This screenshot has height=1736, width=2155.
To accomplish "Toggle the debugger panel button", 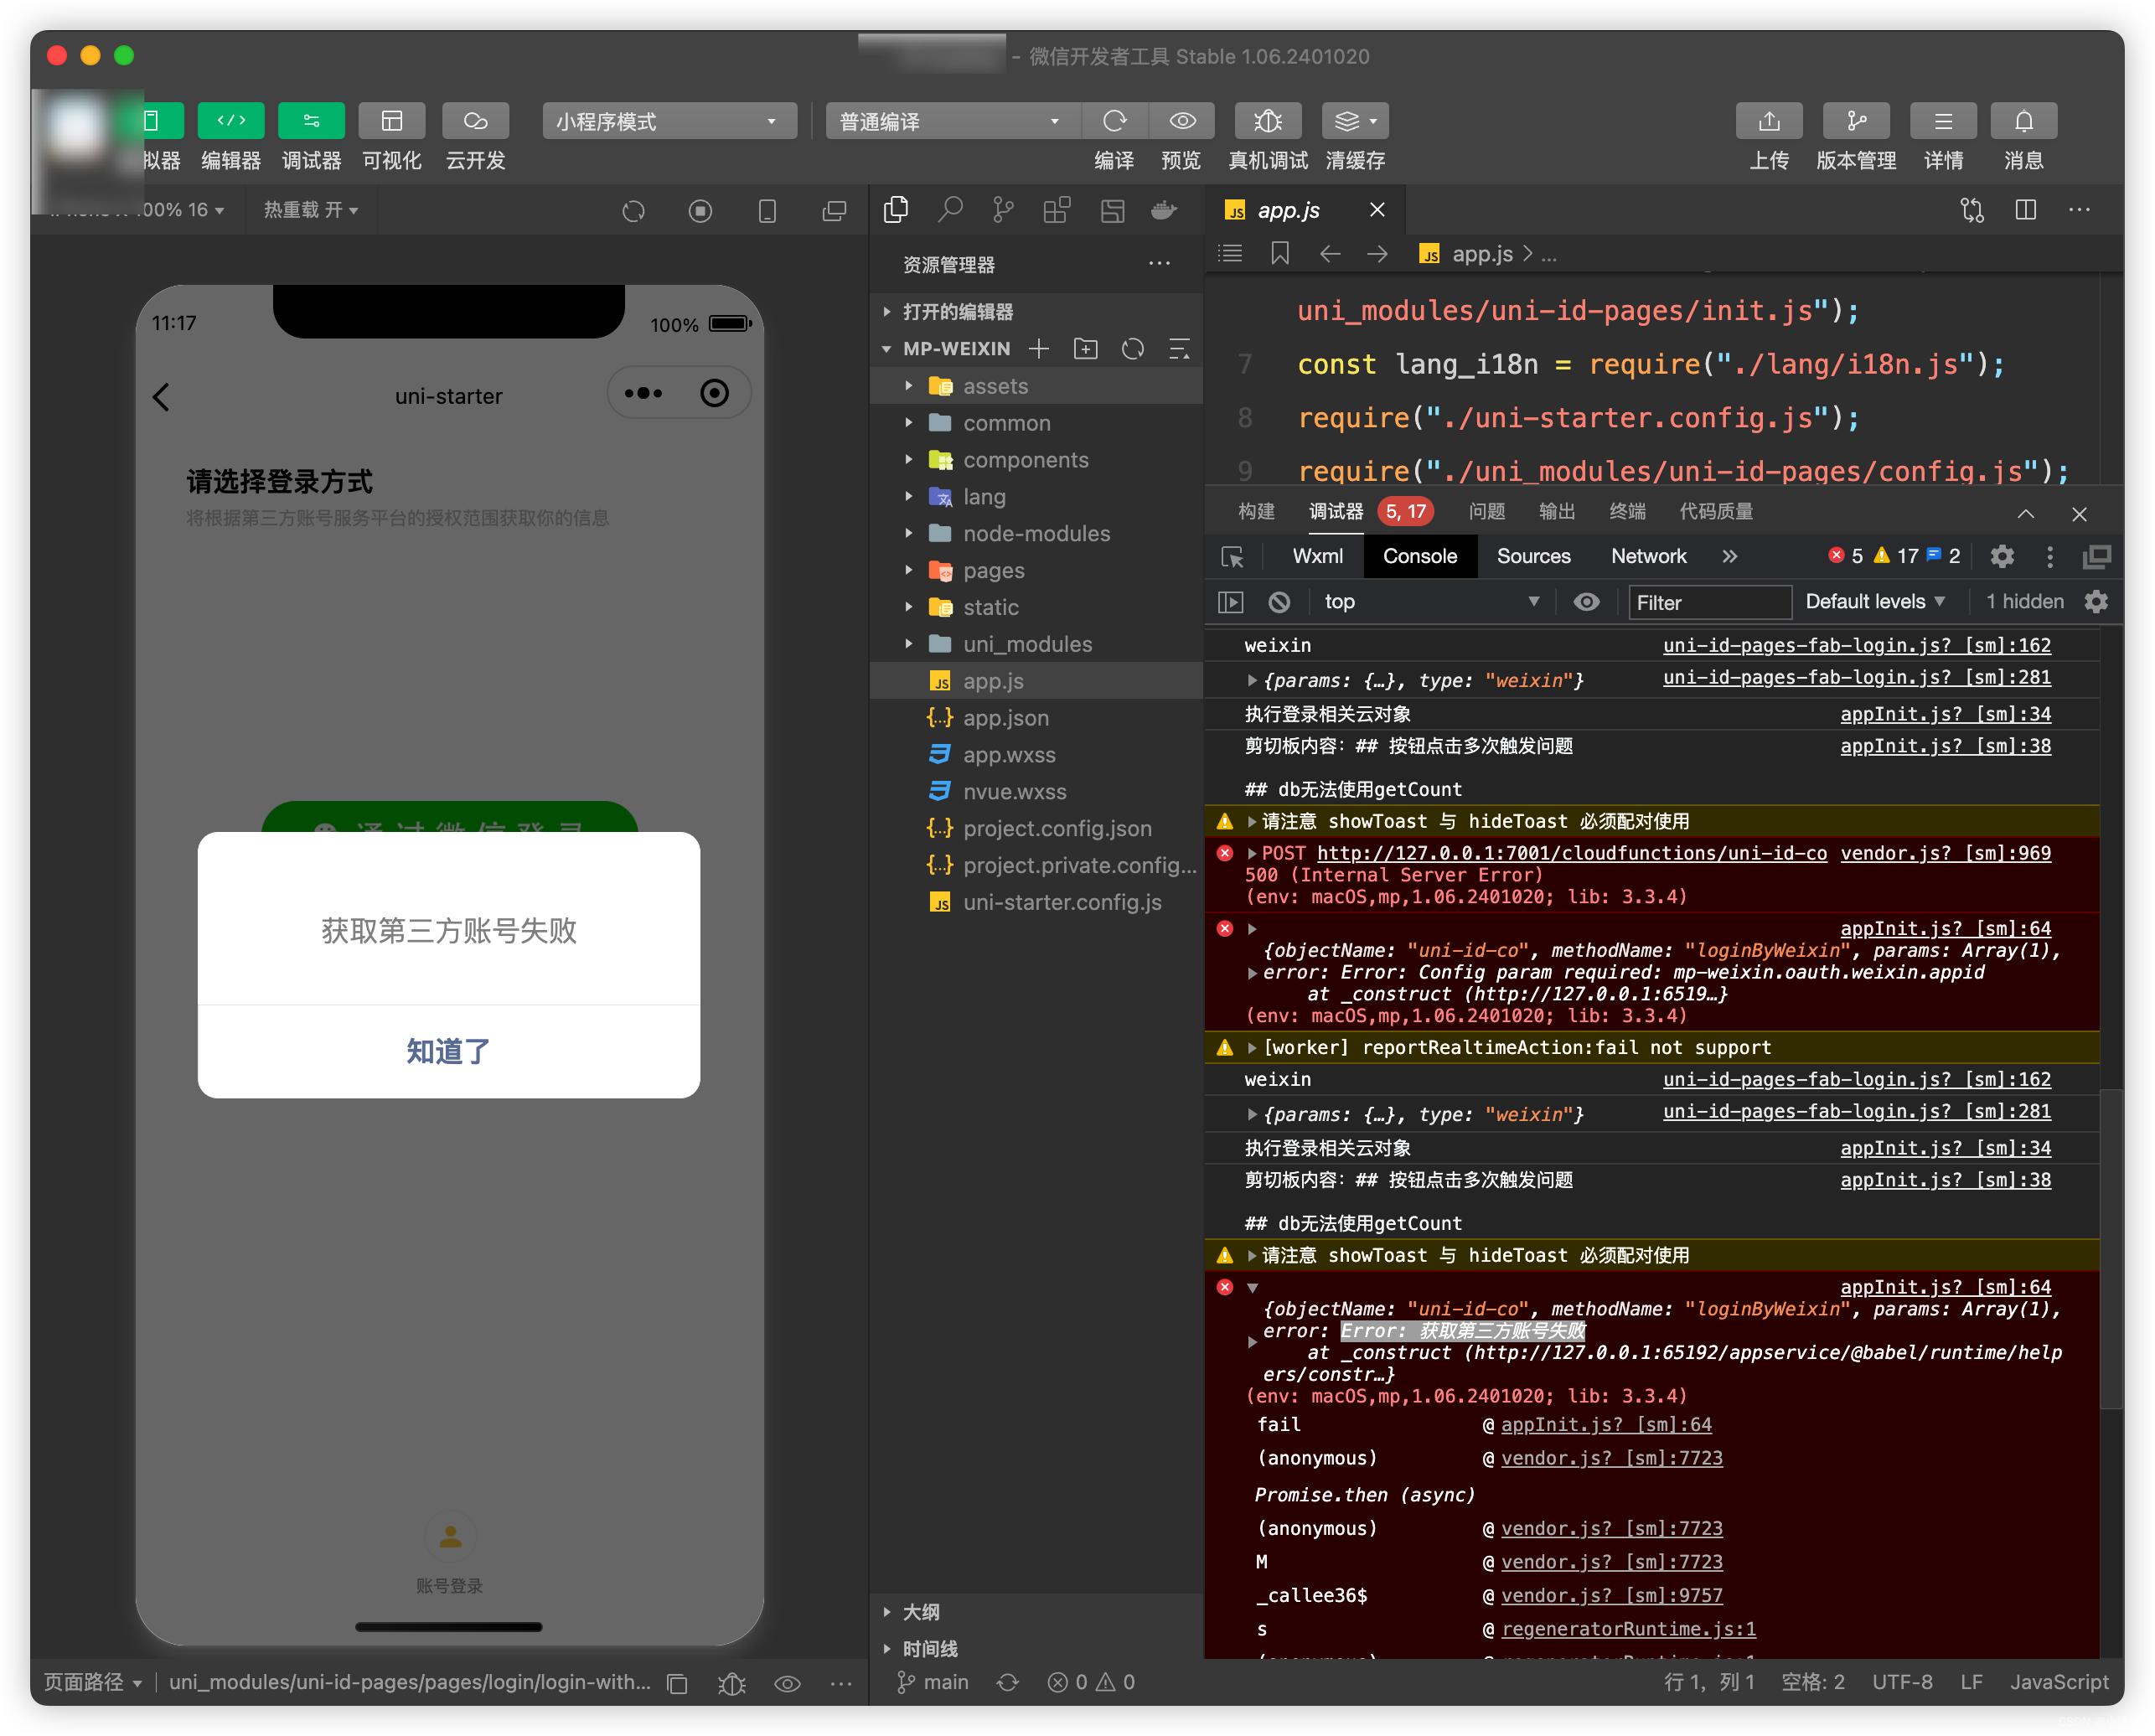I will tap(311, 121).
